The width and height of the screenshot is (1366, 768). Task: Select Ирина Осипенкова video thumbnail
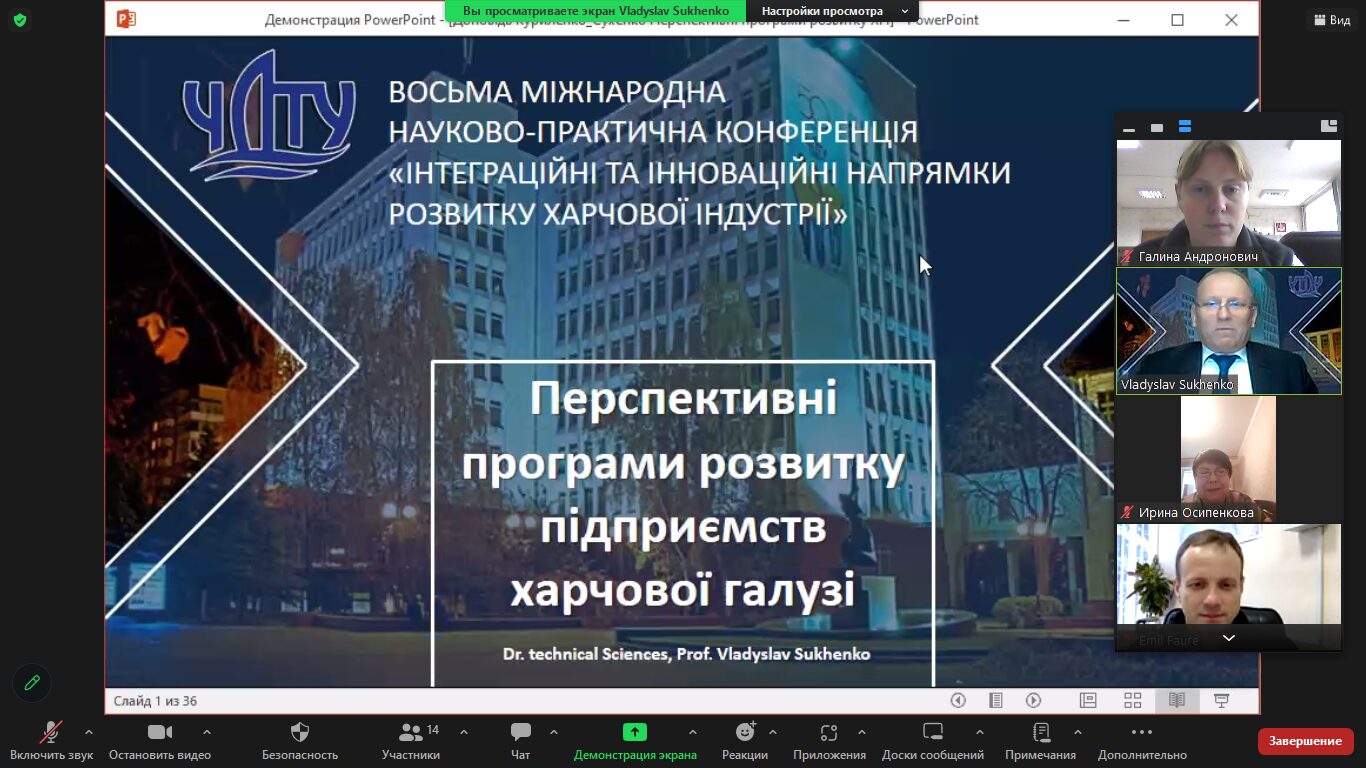(x=1229, y=459)
